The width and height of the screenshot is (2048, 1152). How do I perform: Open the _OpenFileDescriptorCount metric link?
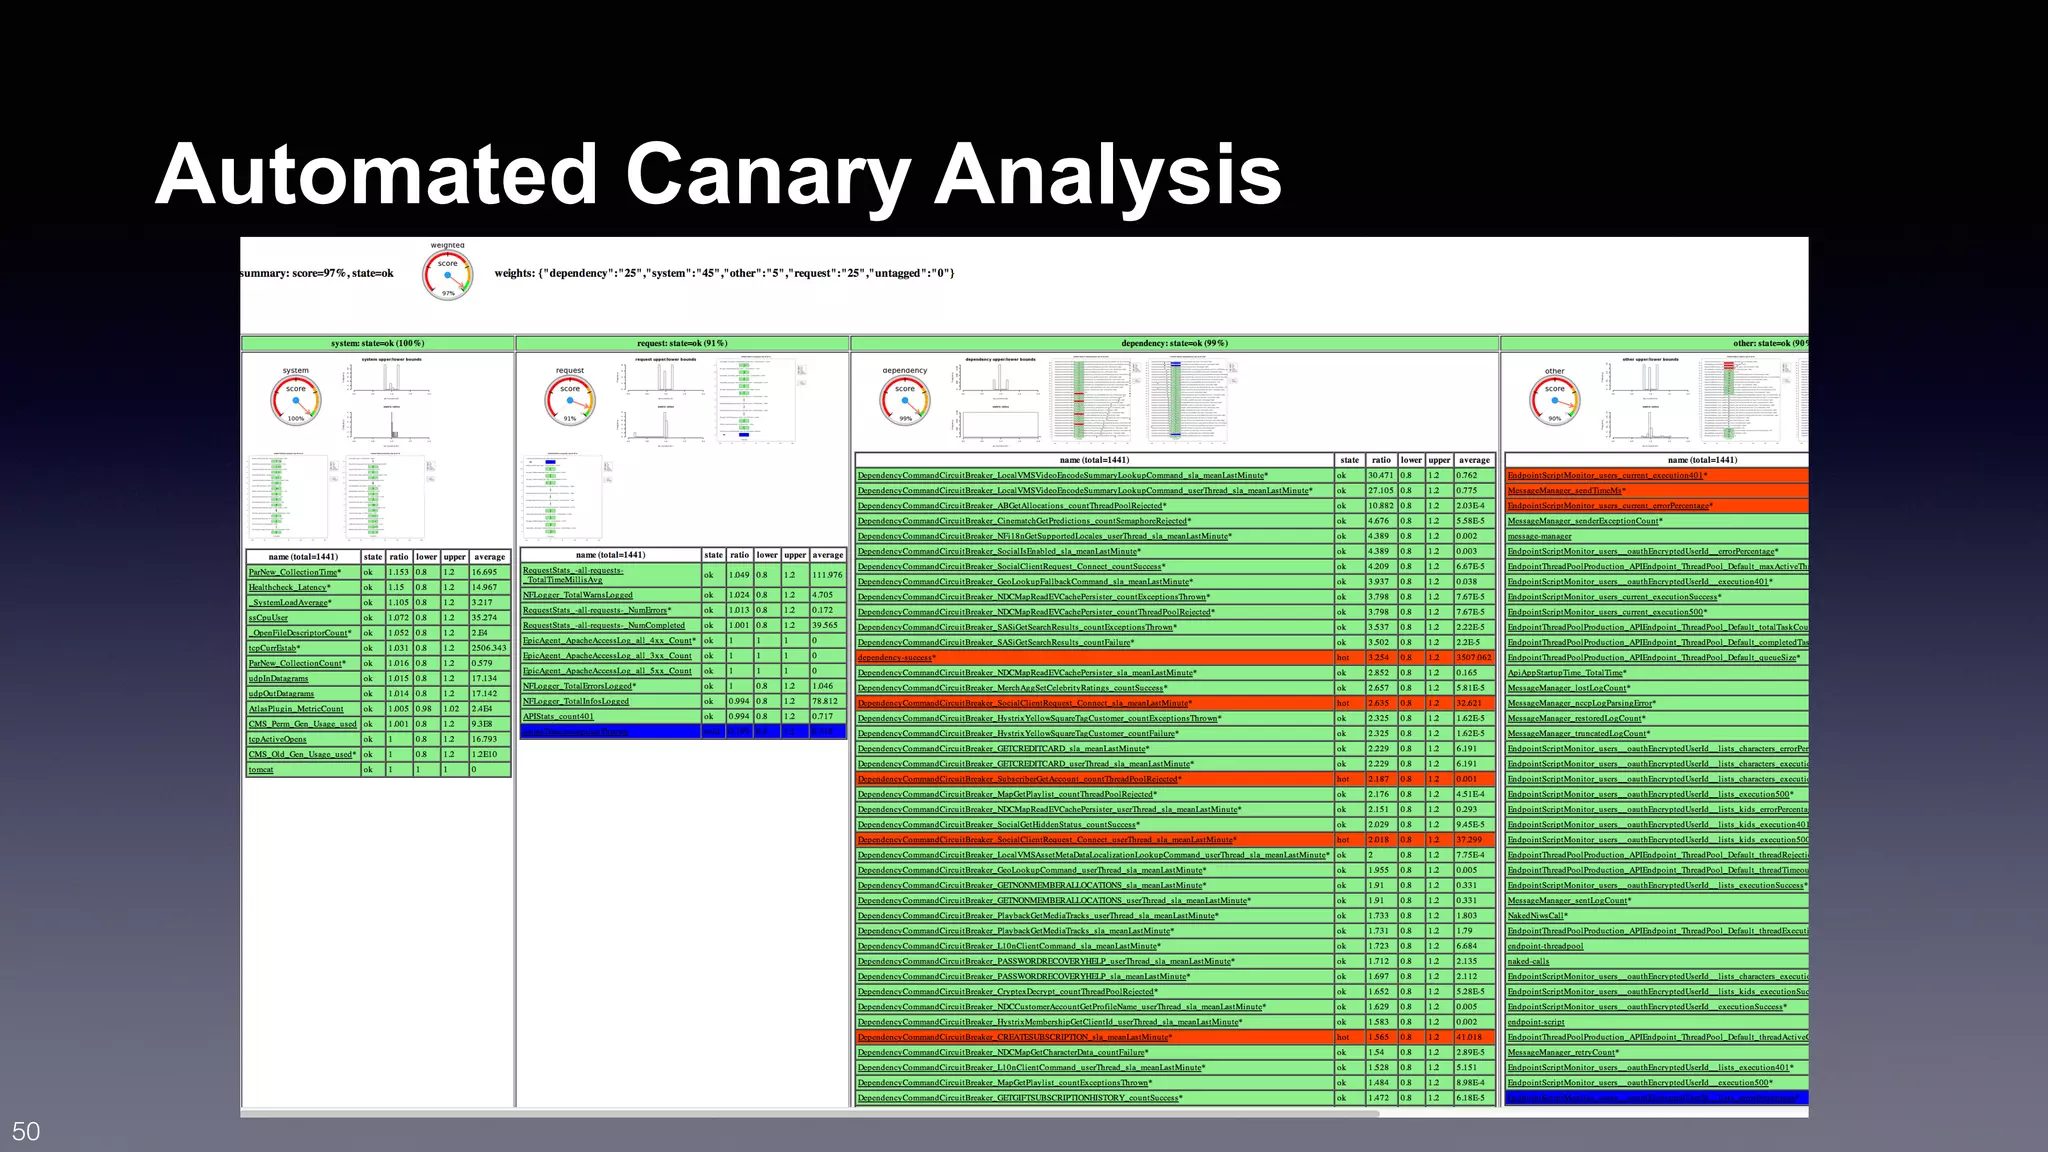click(x=300, y=633)
